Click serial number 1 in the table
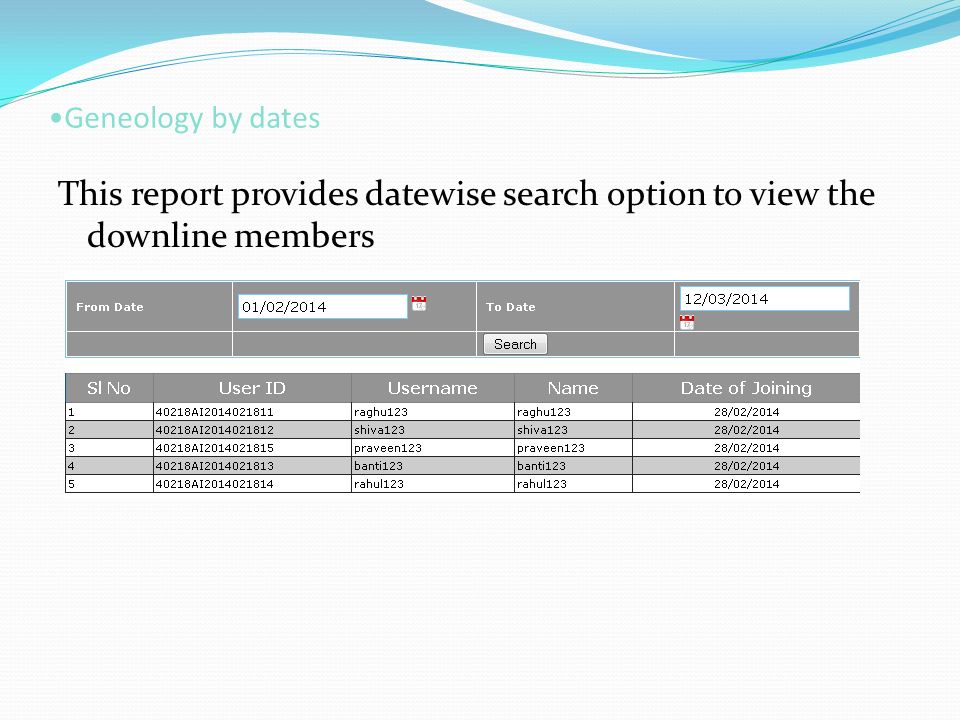The height and width of the screenshot is (720, 960). (x=71, y=412)
